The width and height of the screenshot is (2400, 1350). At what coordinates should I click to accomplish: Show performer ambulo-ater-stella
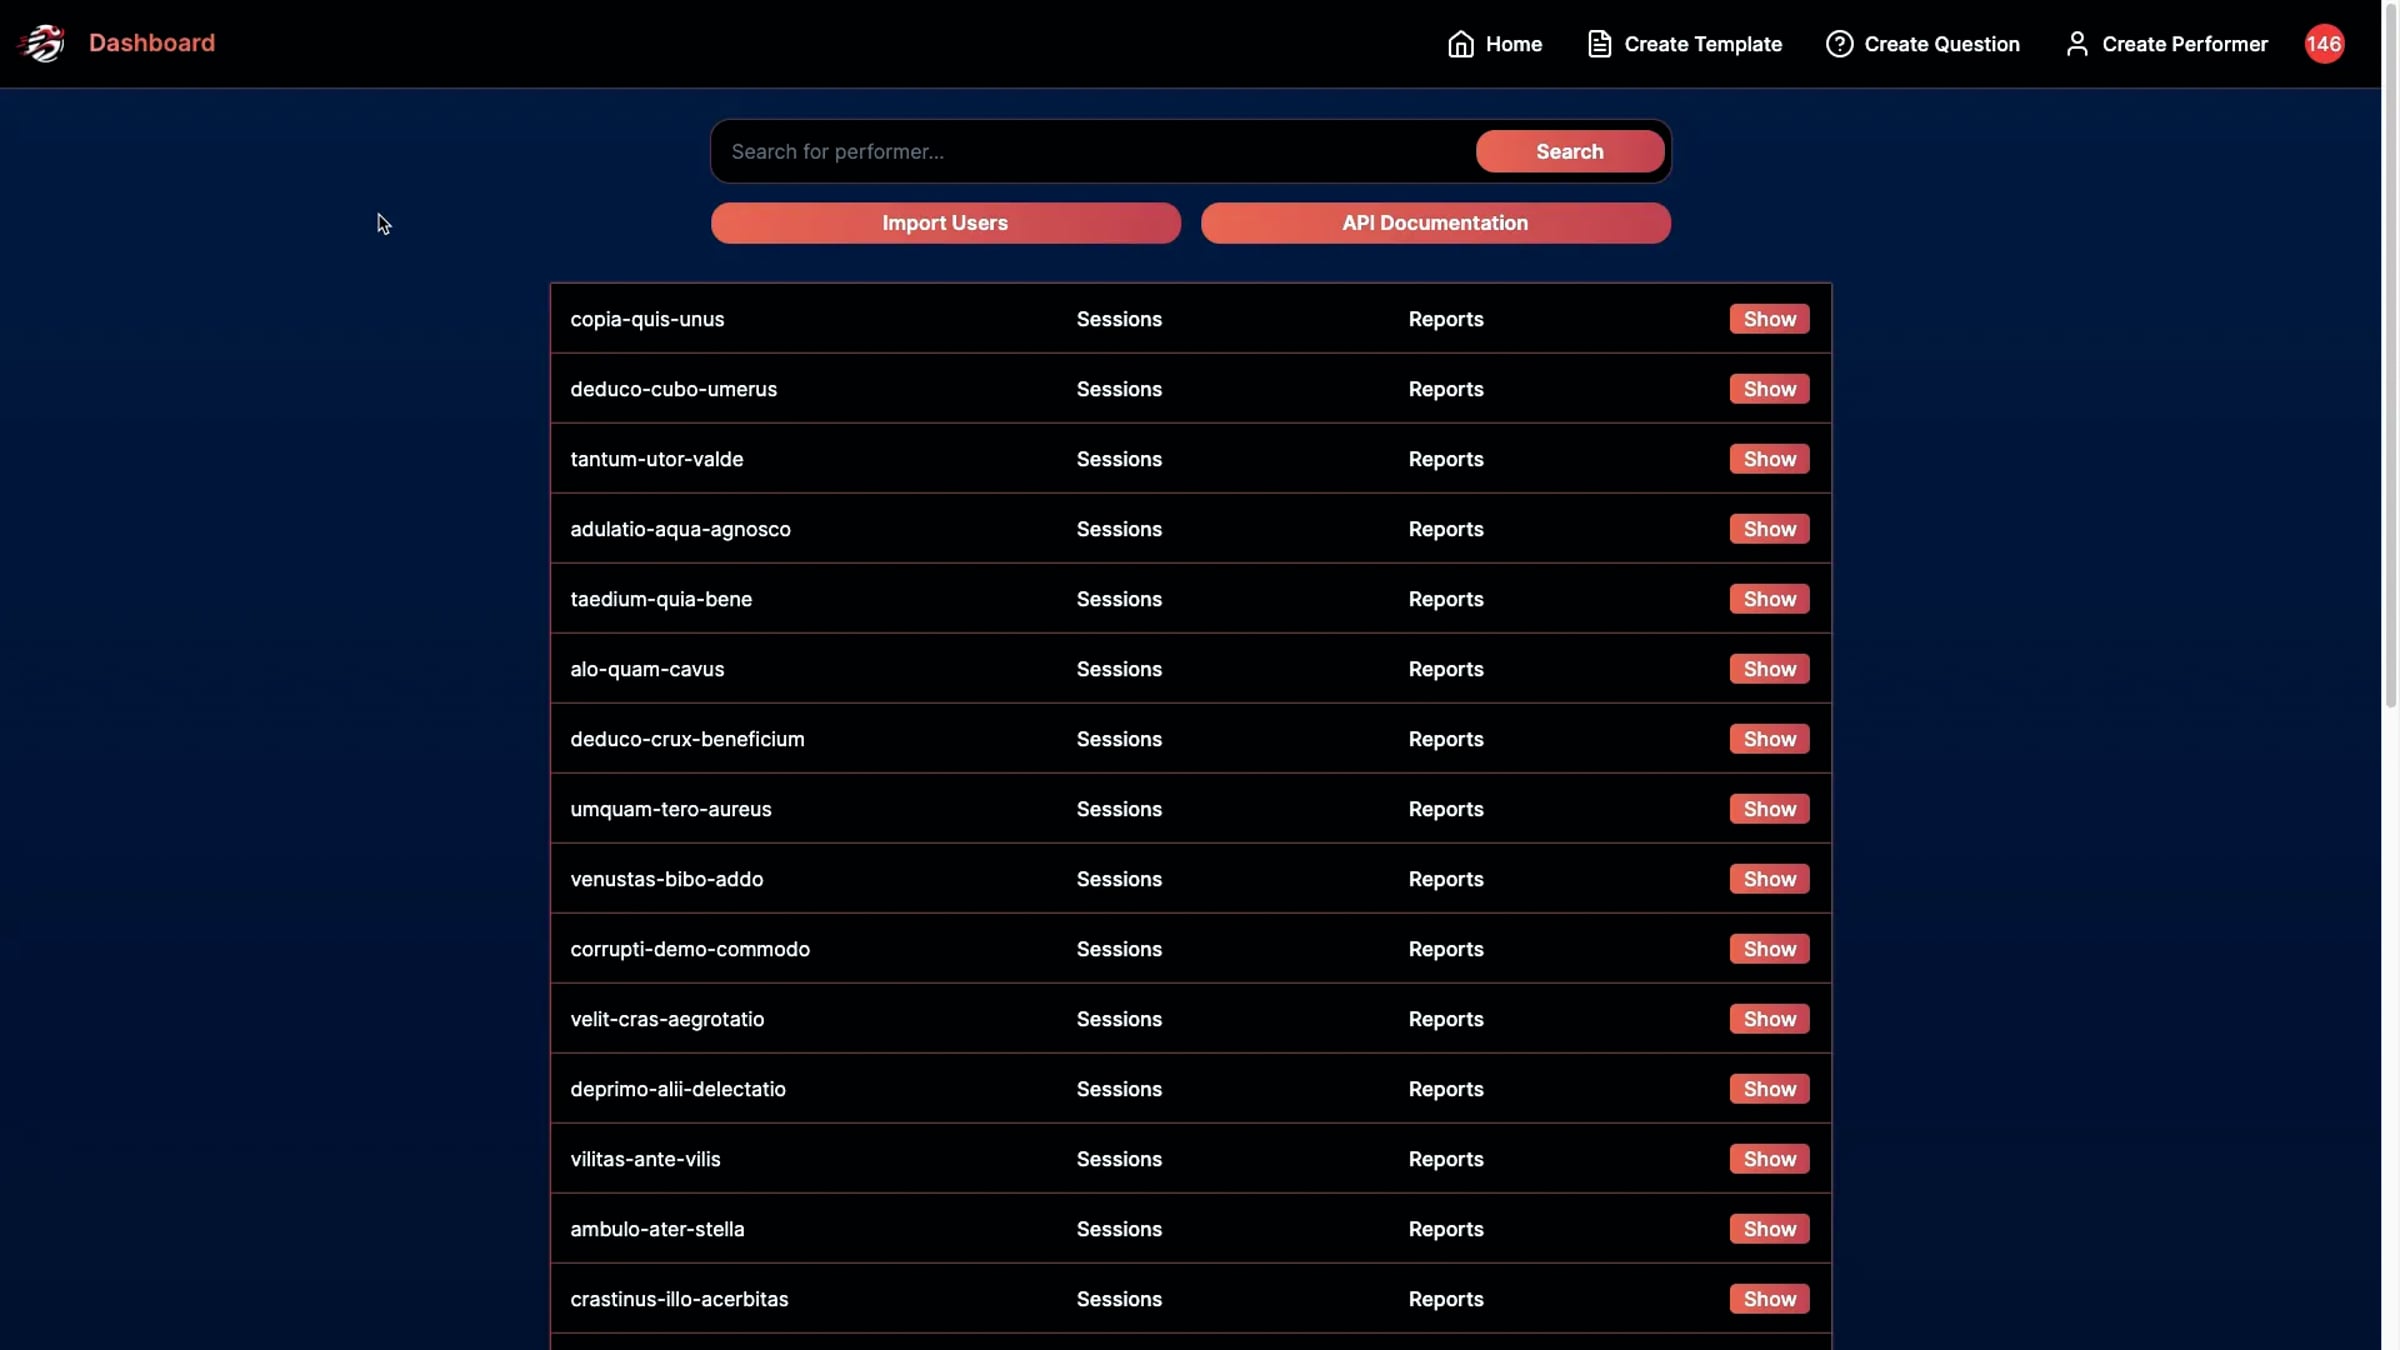pos(1769,1229)
